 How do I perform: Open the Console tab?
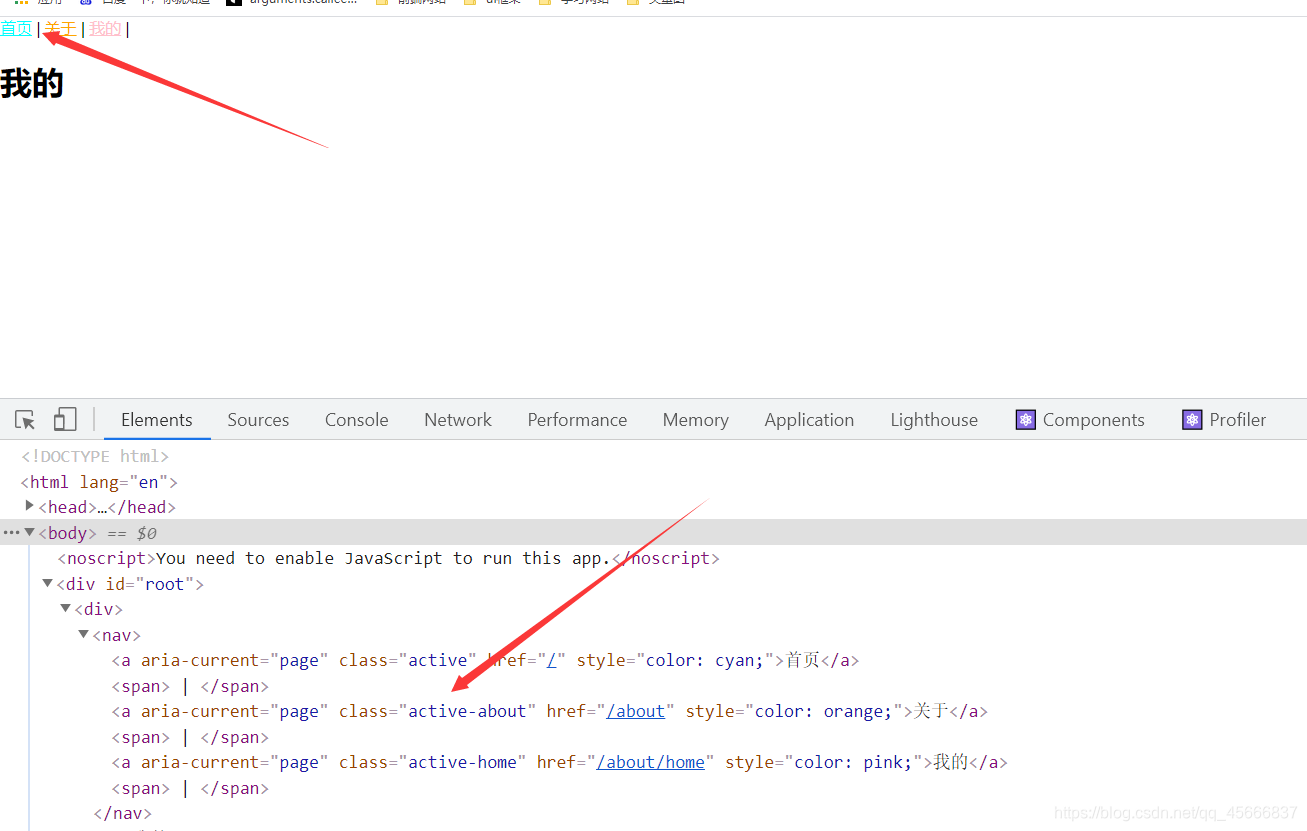[356, 420]
